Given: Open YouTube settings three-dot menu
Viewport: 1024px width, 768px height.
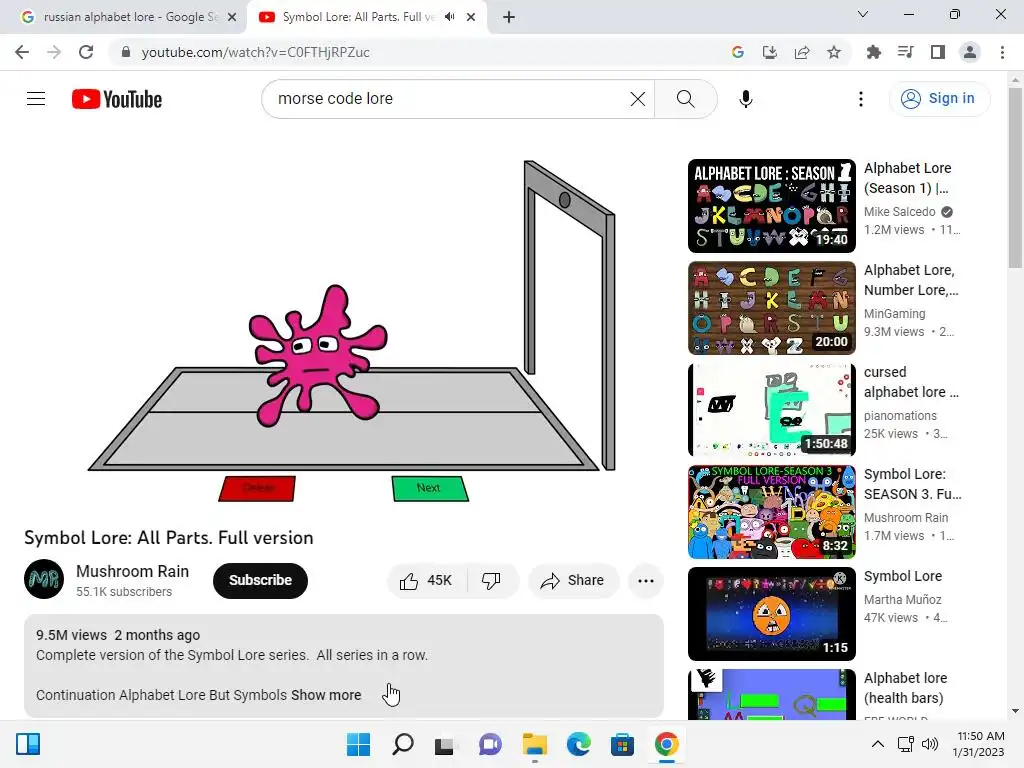Looking at the screenshot, I should click(861, 99).
